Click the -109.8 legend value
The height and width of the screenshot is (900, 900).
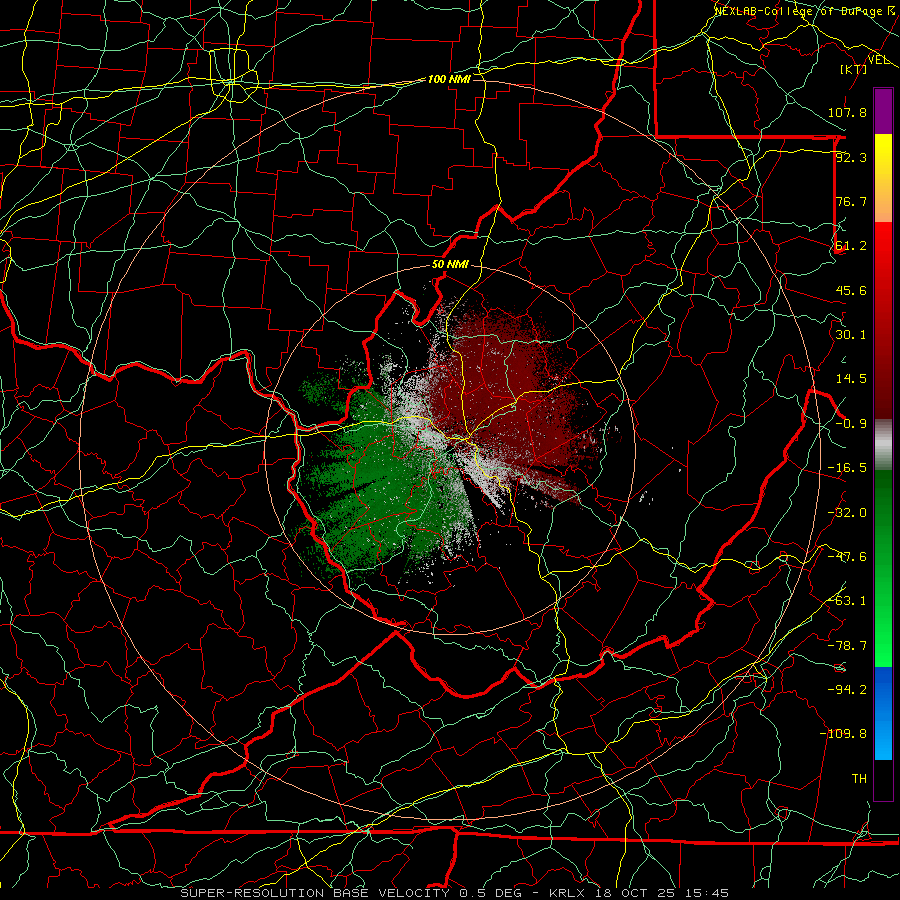(x=843, y=734)
